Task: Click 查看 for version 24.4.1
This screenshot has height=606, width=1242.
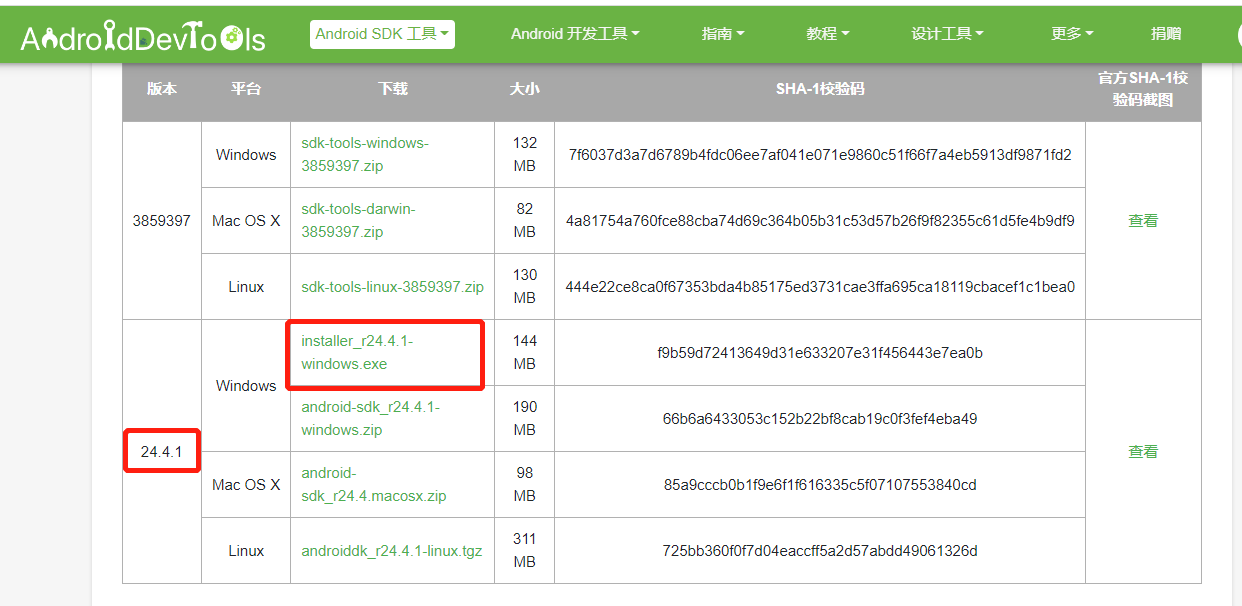Action: click(1143, 452)
